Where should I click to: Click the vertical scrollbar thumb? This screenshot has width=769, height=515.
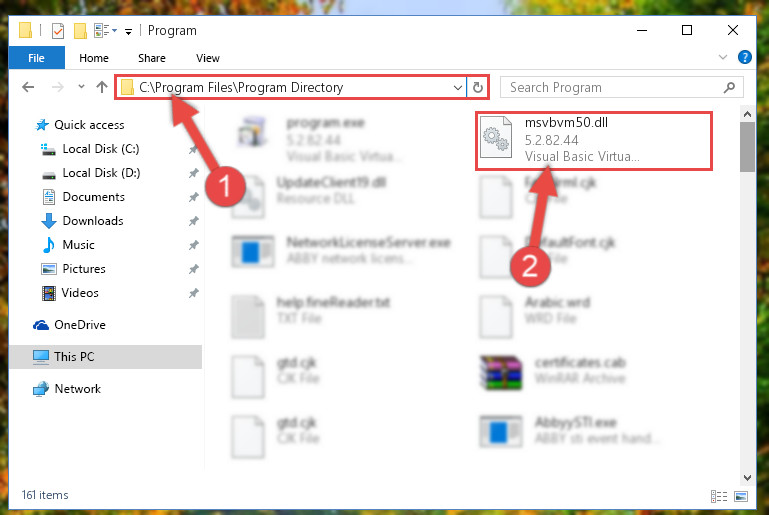[x=747, y=147]
